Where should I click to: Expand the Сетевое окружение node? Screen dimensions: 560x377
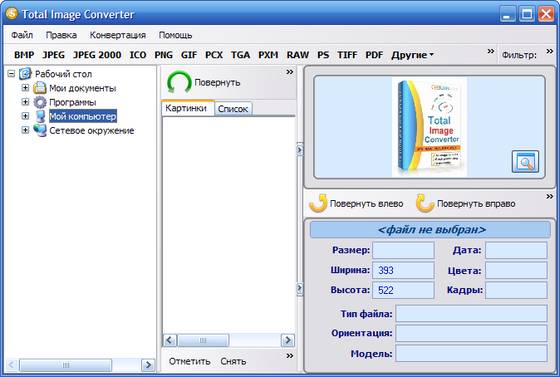[x=25, y=130]
